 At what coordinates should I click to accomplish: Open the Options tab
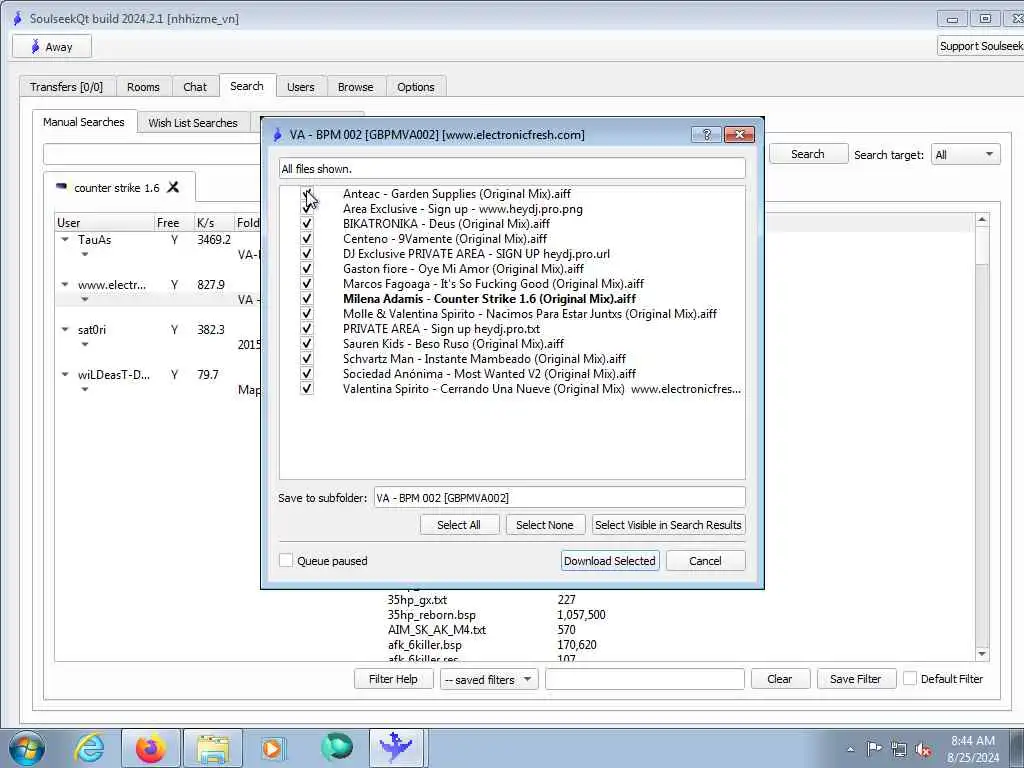click(x=415, y=87)
